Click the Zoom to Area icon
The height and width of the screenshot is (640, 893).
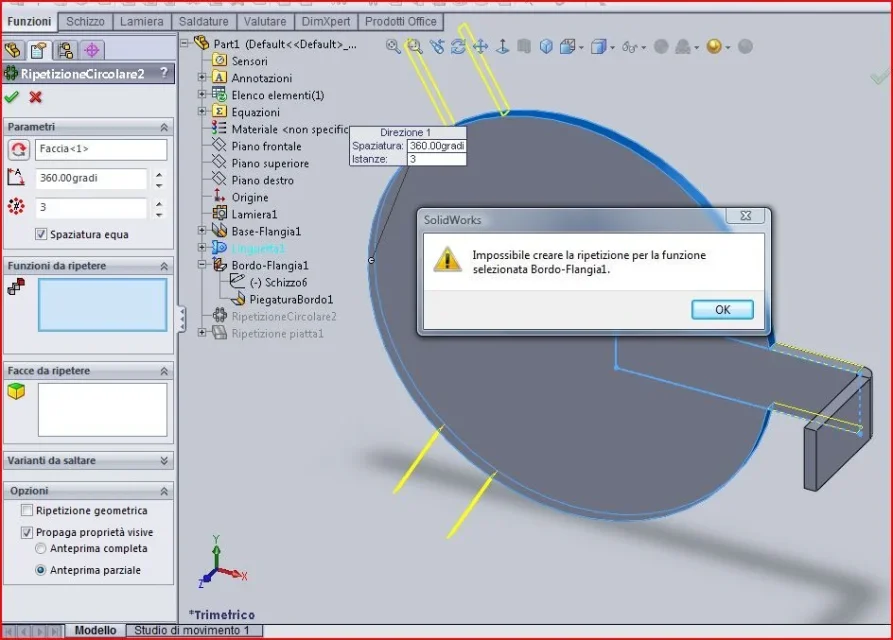(x=415, y=47)
